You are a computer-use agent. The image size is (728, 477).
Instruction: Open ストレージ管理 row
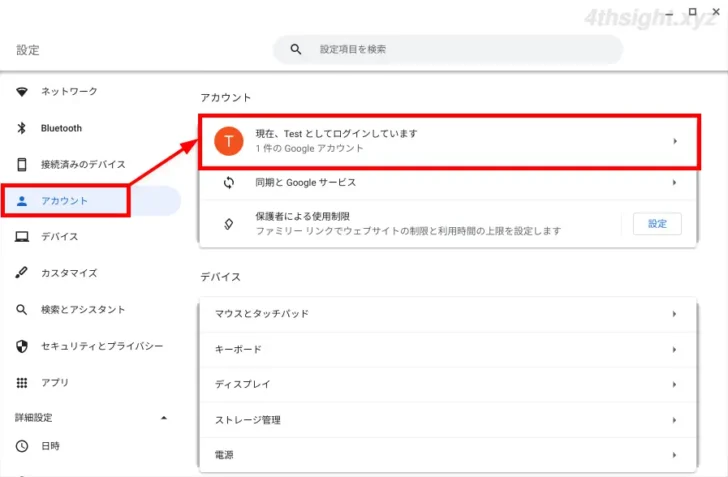click(449, 420)
